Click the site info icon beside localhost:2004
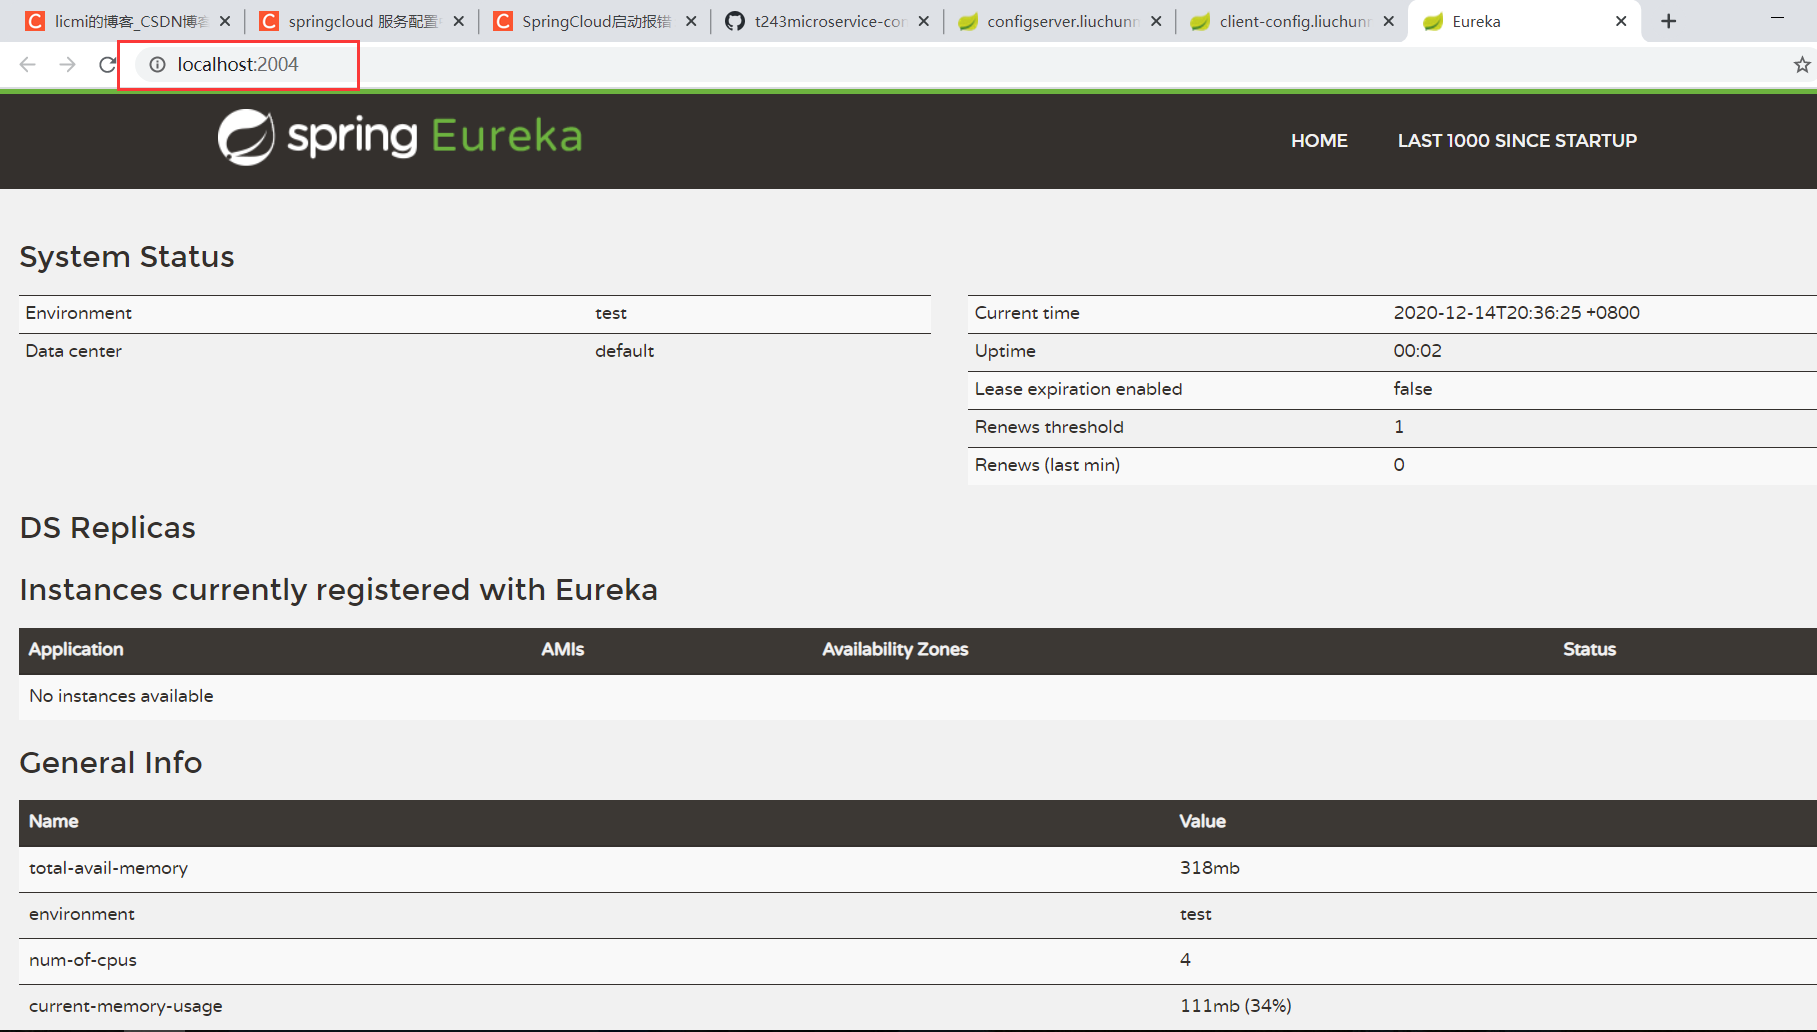This screenshot has width=1817, height=1032. tap(157, 64)
